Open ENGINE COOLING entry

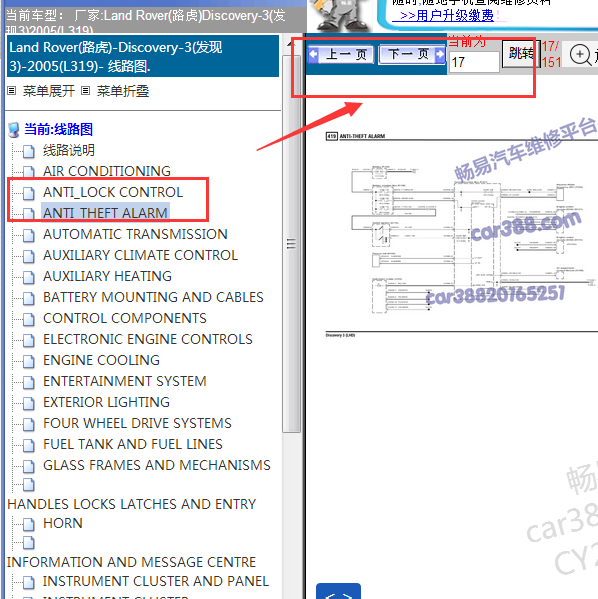pyautogui.click(x=101, y=360)
